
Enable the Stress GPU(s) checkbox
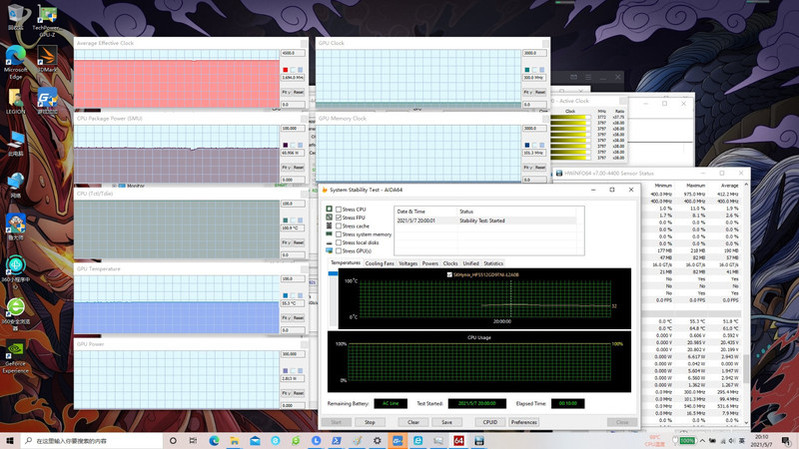coord(338,251)
